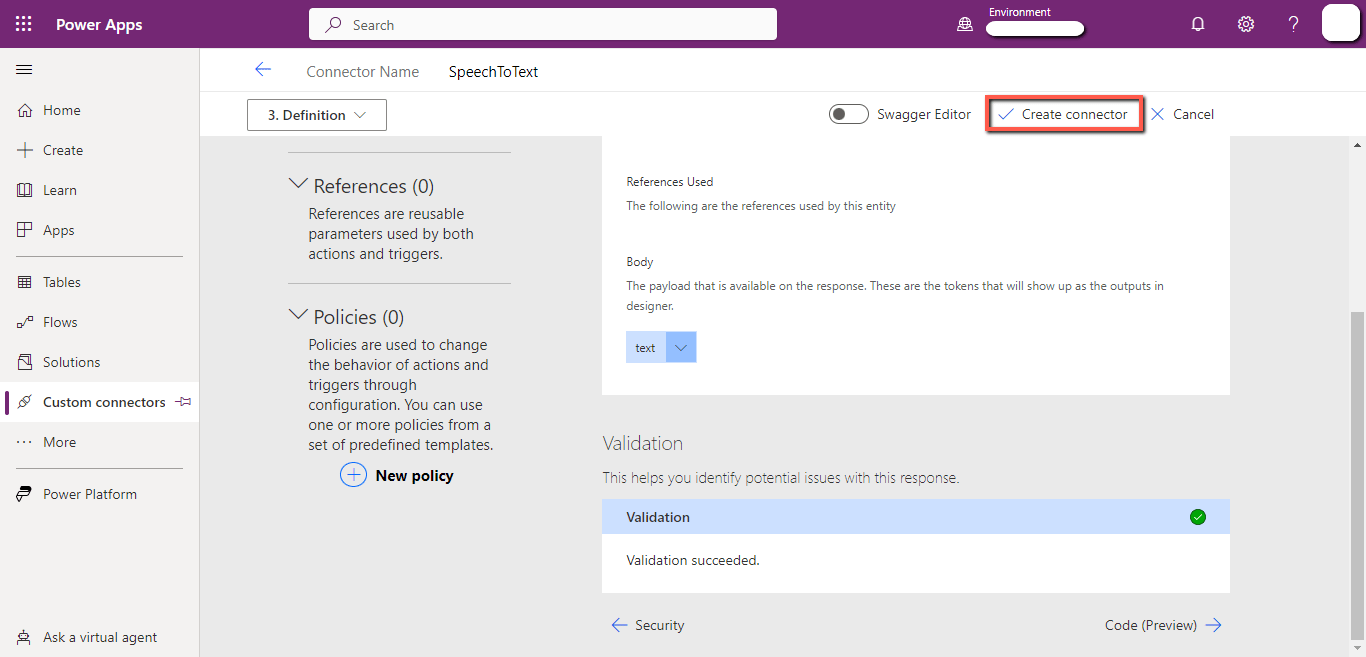The width and height of the screenshot is (1366, 657).
Task: Click the Create connector button
Action: pos(1064,114)
